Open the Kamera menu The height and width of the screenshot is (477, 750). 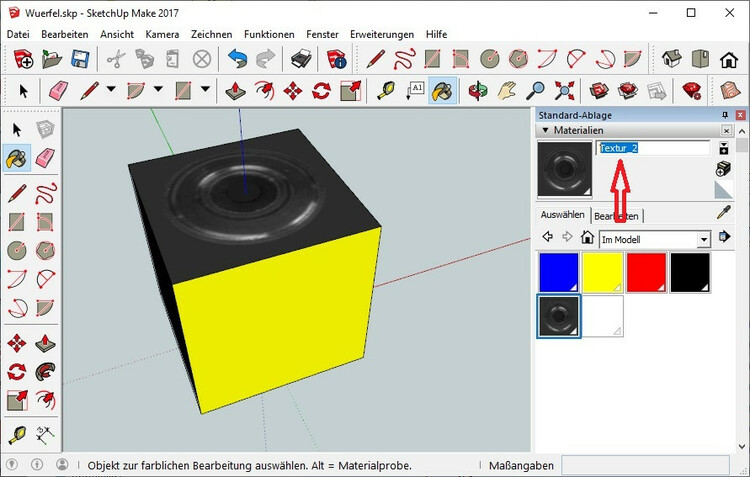click(x=161, y=34)
